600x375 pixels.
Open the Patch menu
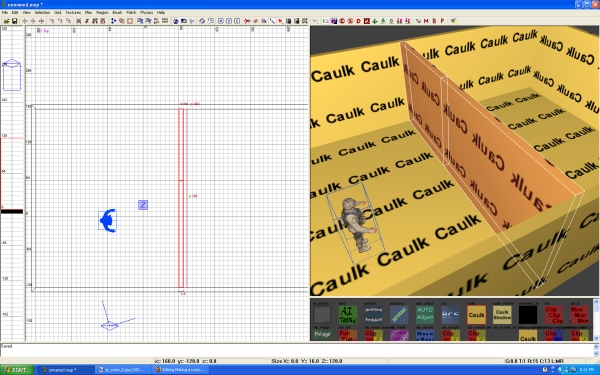coord(131,13)
